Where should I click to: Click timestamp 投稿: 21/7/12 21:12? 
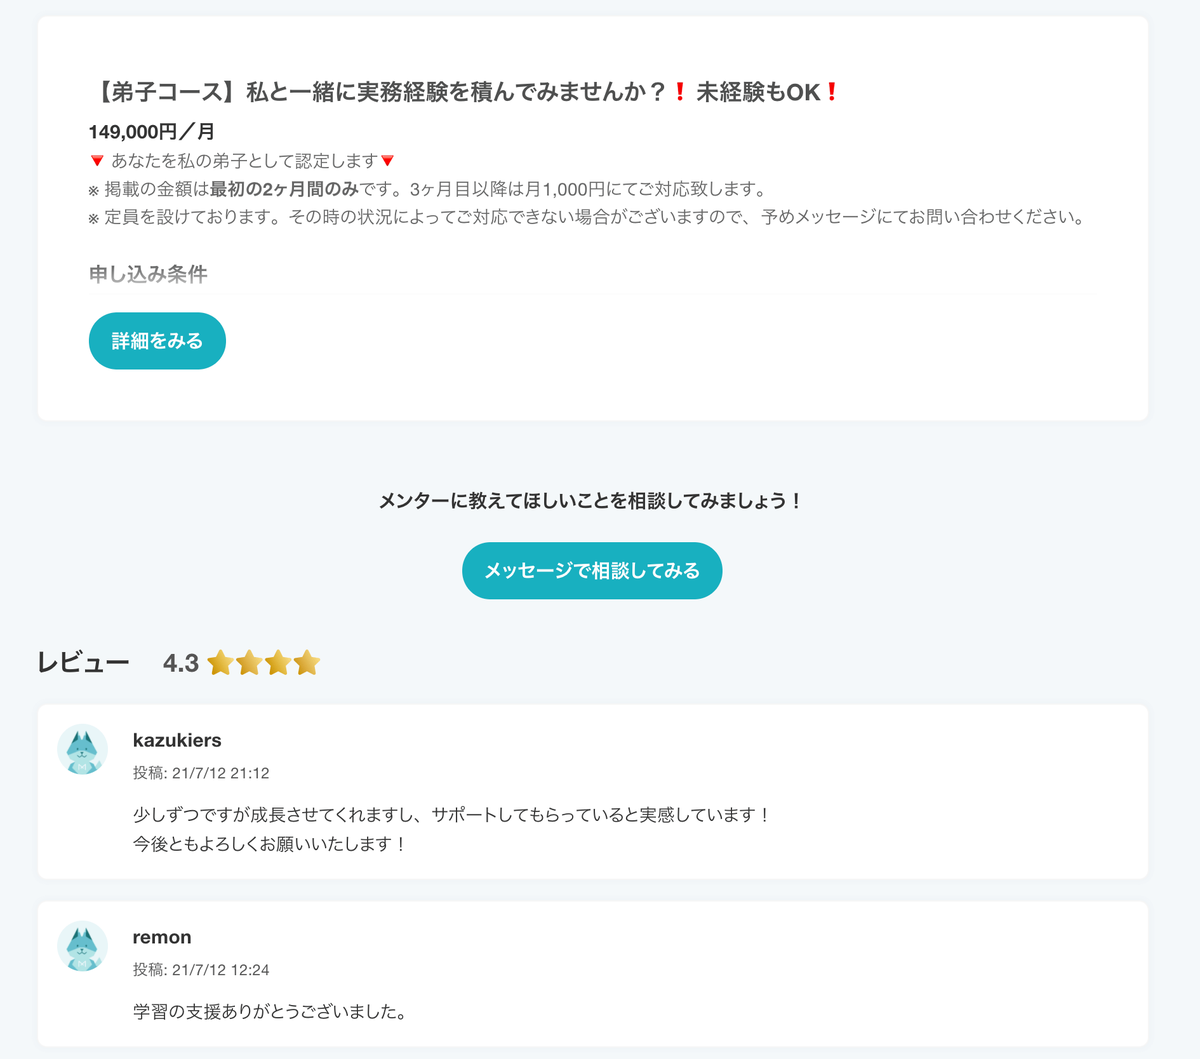[x=201, y=773]
